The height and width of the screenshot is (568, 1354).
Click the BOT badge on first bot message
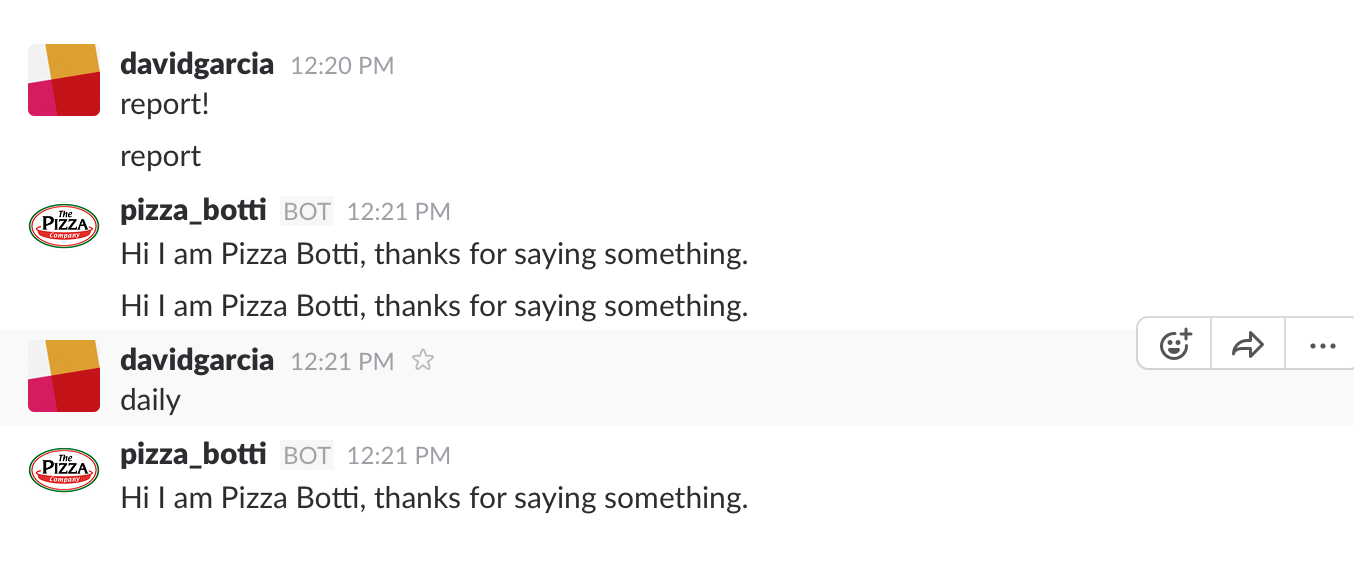[x=307, y=211]
